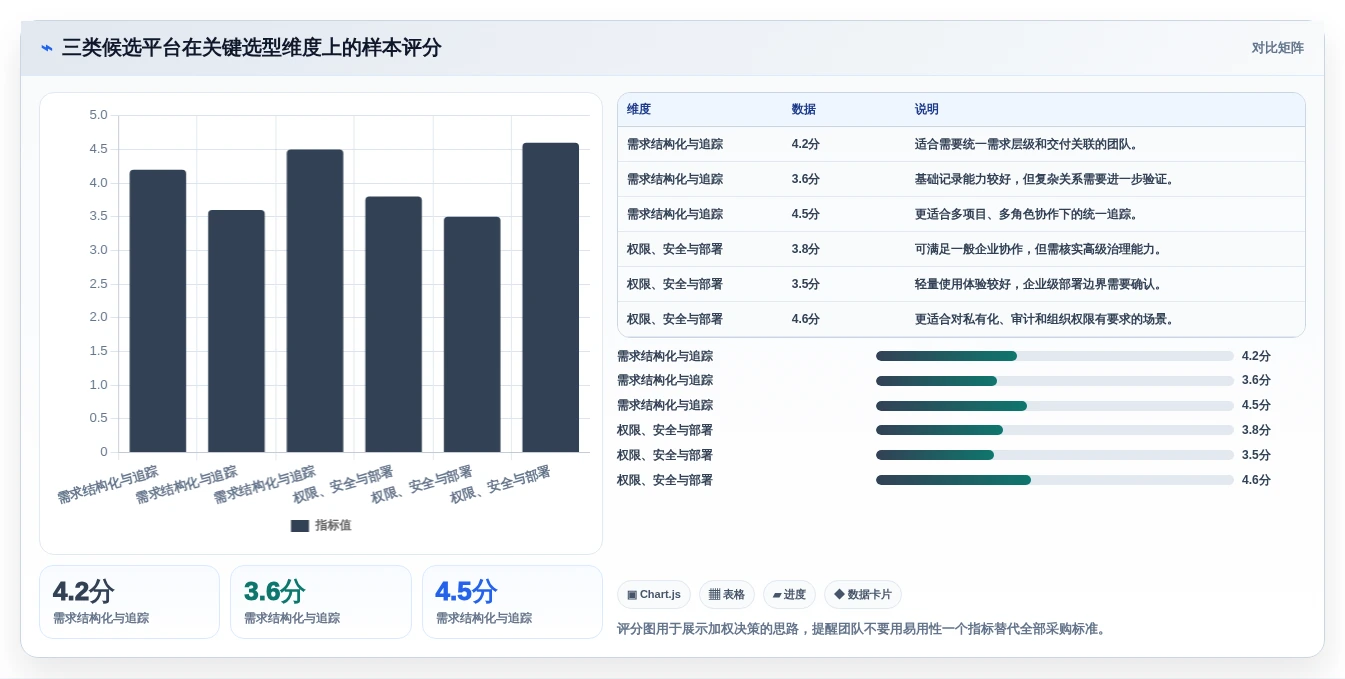
Task: Open the green 3.6分 data card
Action: coord(321,602)
